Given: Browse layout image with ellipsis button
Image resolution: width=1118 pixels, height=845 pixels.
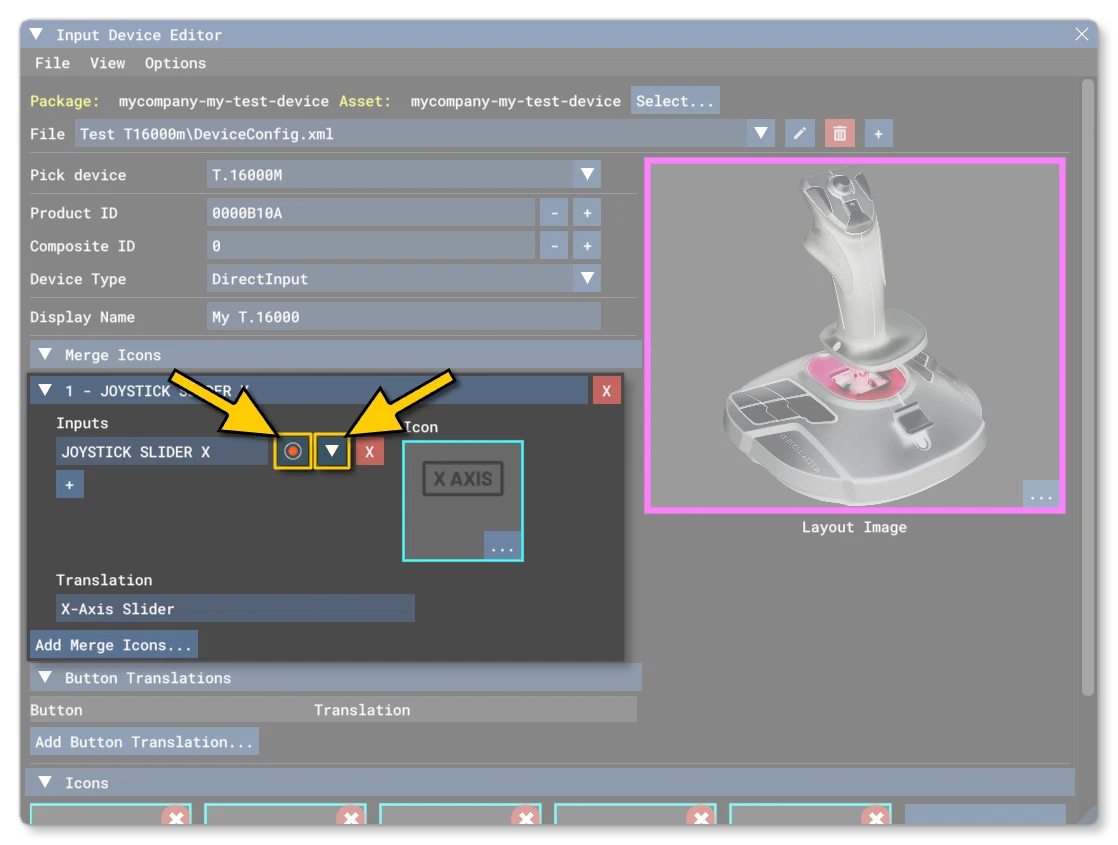Looking at the screenshot, I should [x=1041, y=495].
